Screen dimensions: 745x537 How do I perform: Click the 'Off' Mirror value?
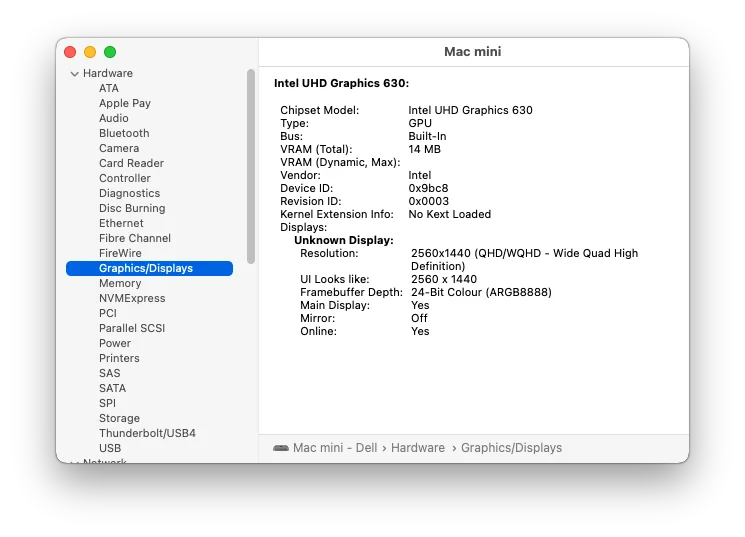(x=419, y=318)
